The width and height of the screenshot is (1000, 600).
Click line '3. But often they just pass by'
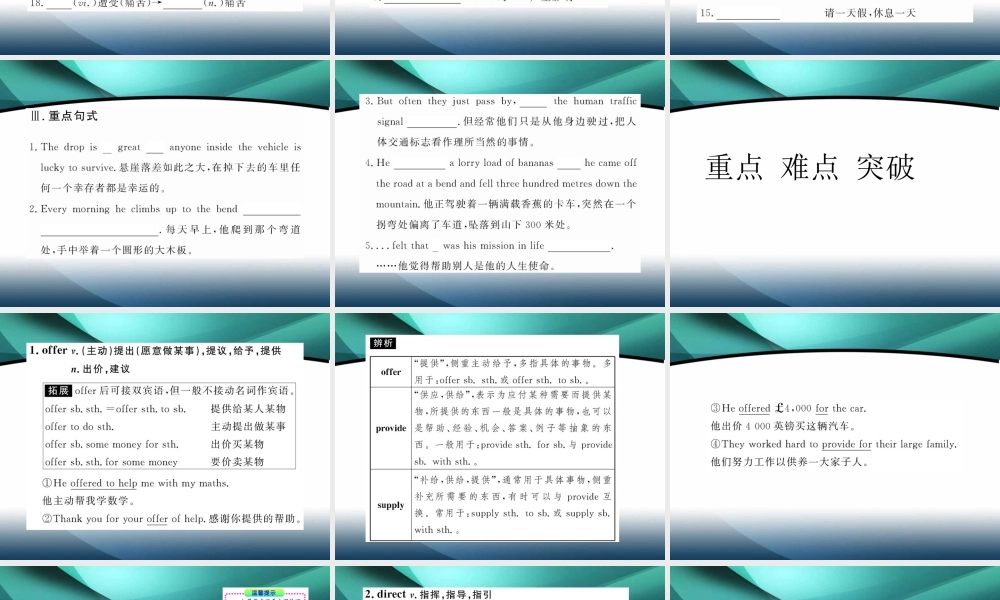[x=501, y=101]
